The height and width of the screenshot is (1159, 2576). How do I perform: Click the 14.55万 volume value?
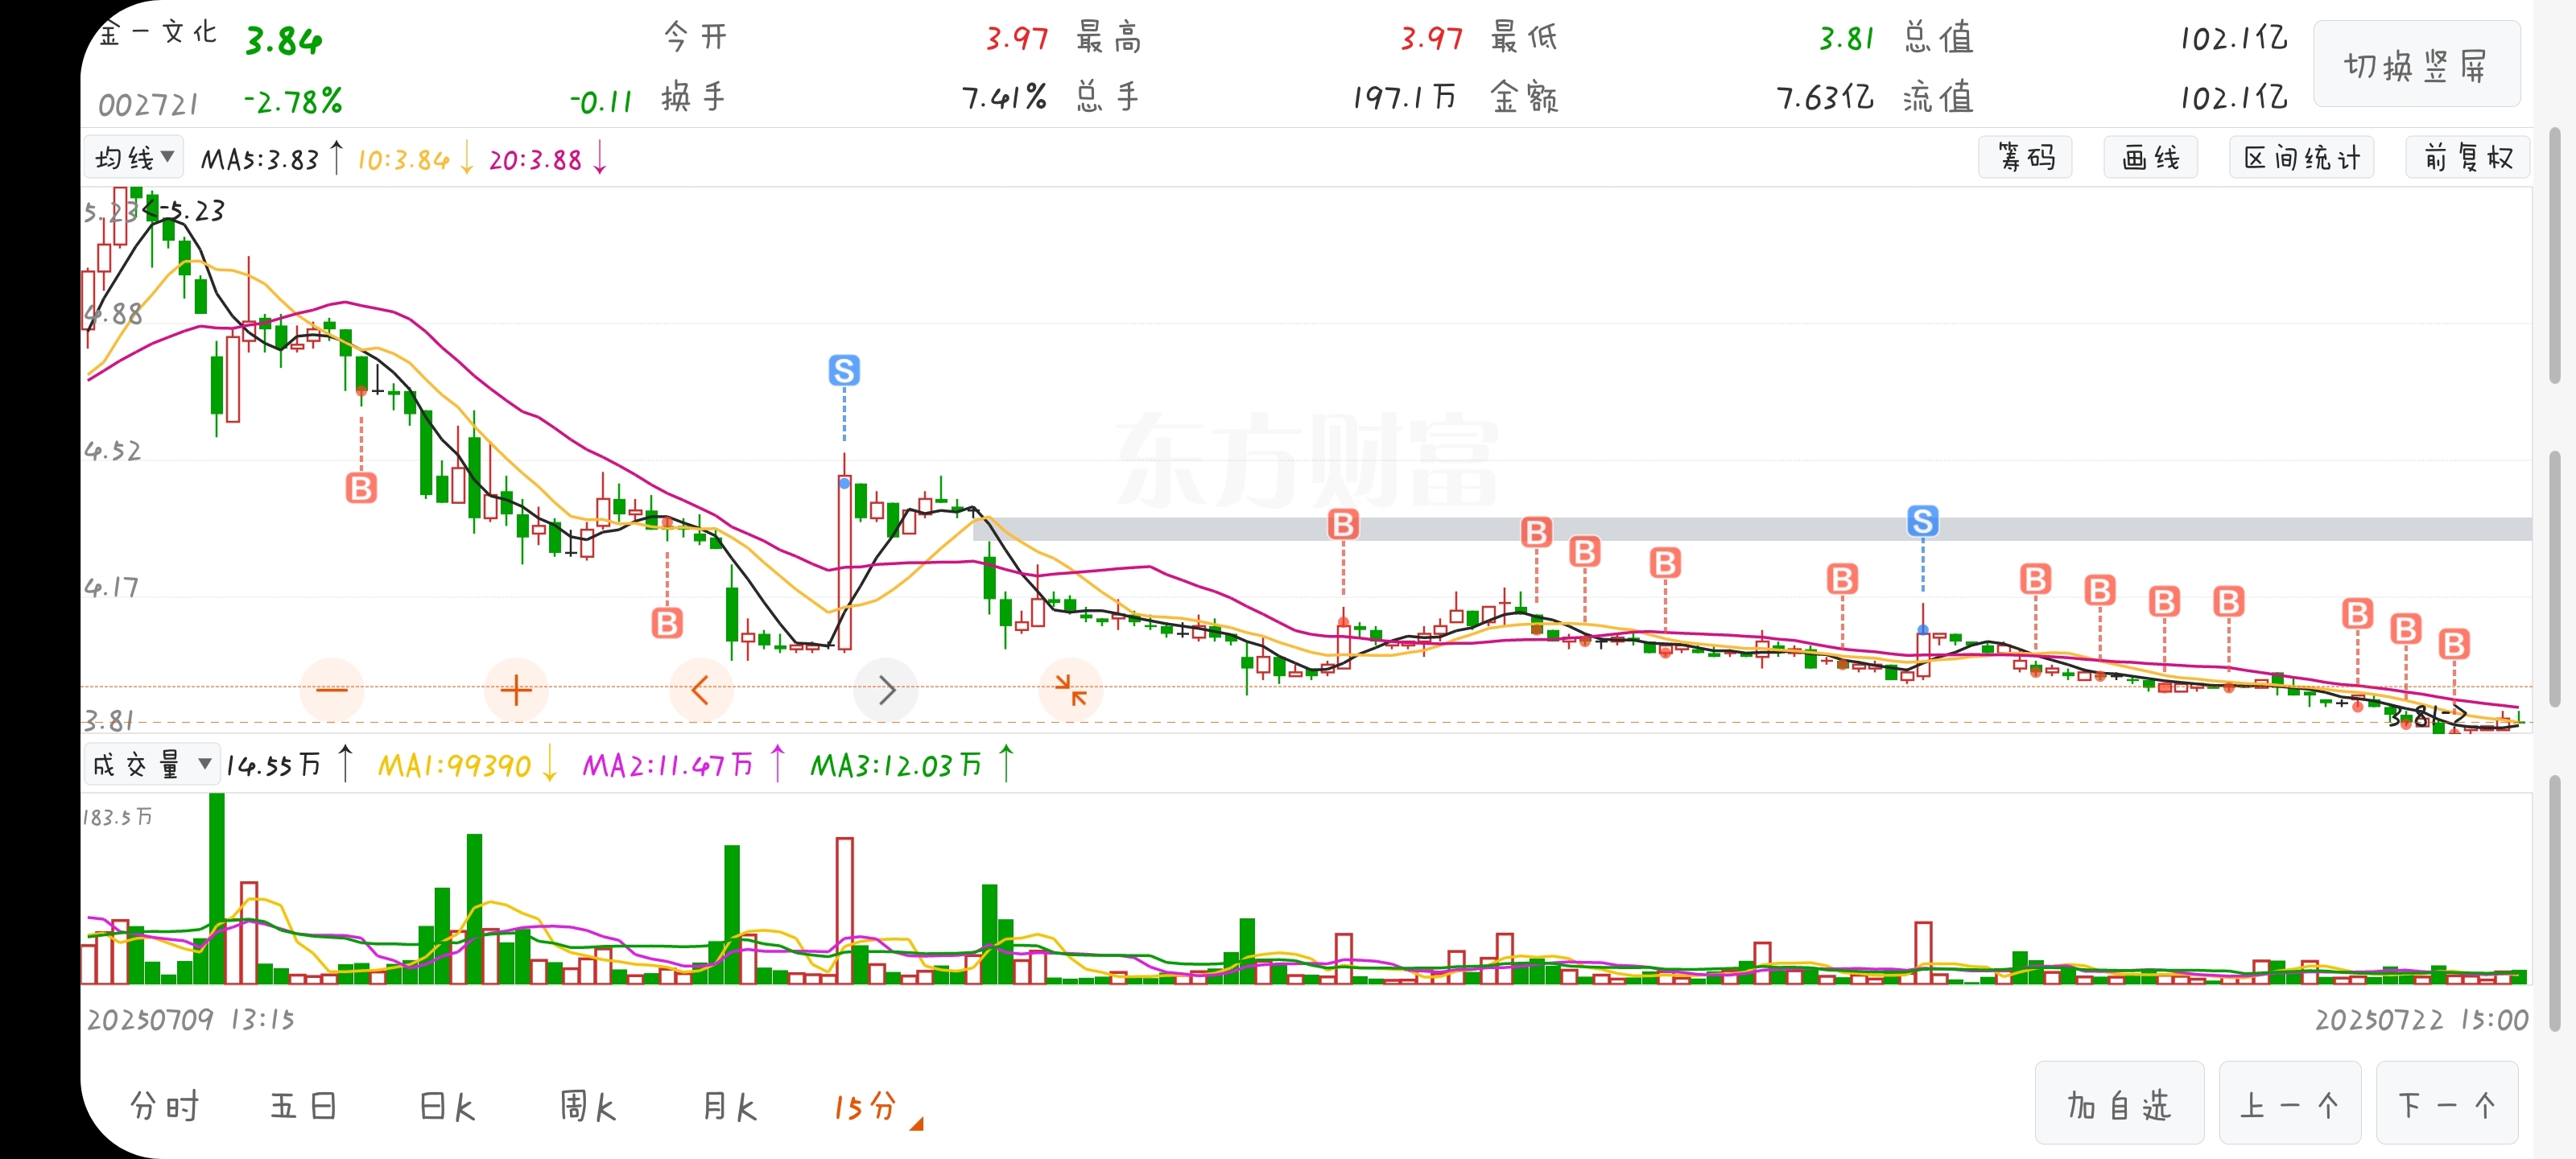273,766
